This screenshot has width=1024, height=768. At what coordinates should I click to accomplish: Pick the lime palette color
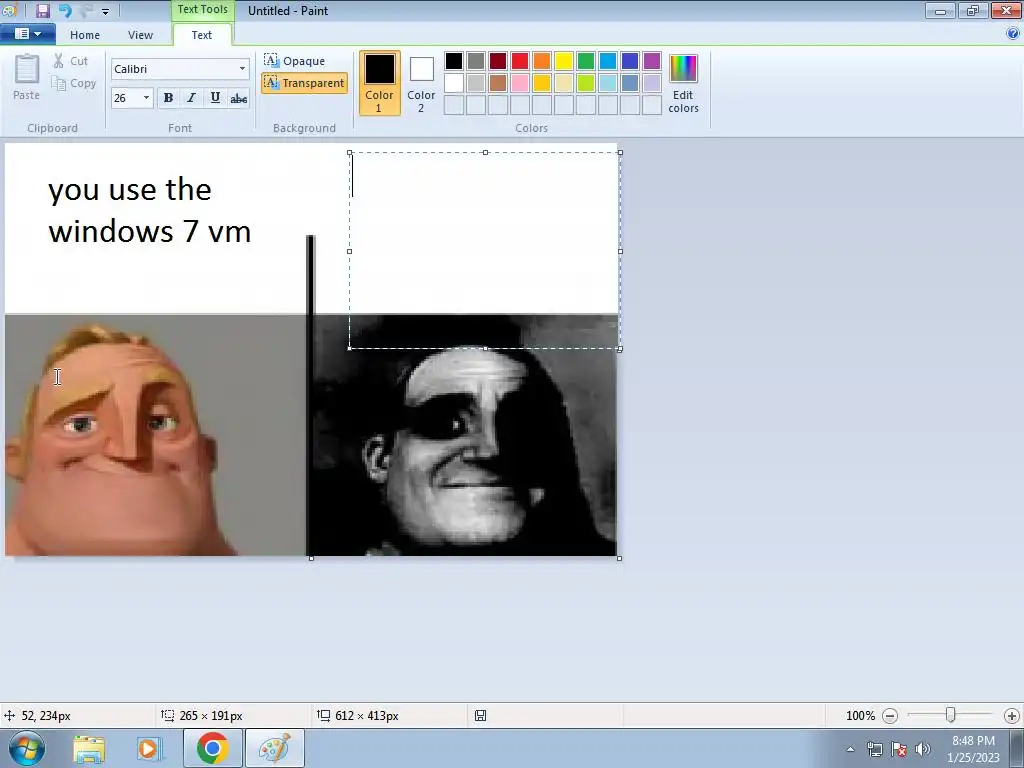586,83
